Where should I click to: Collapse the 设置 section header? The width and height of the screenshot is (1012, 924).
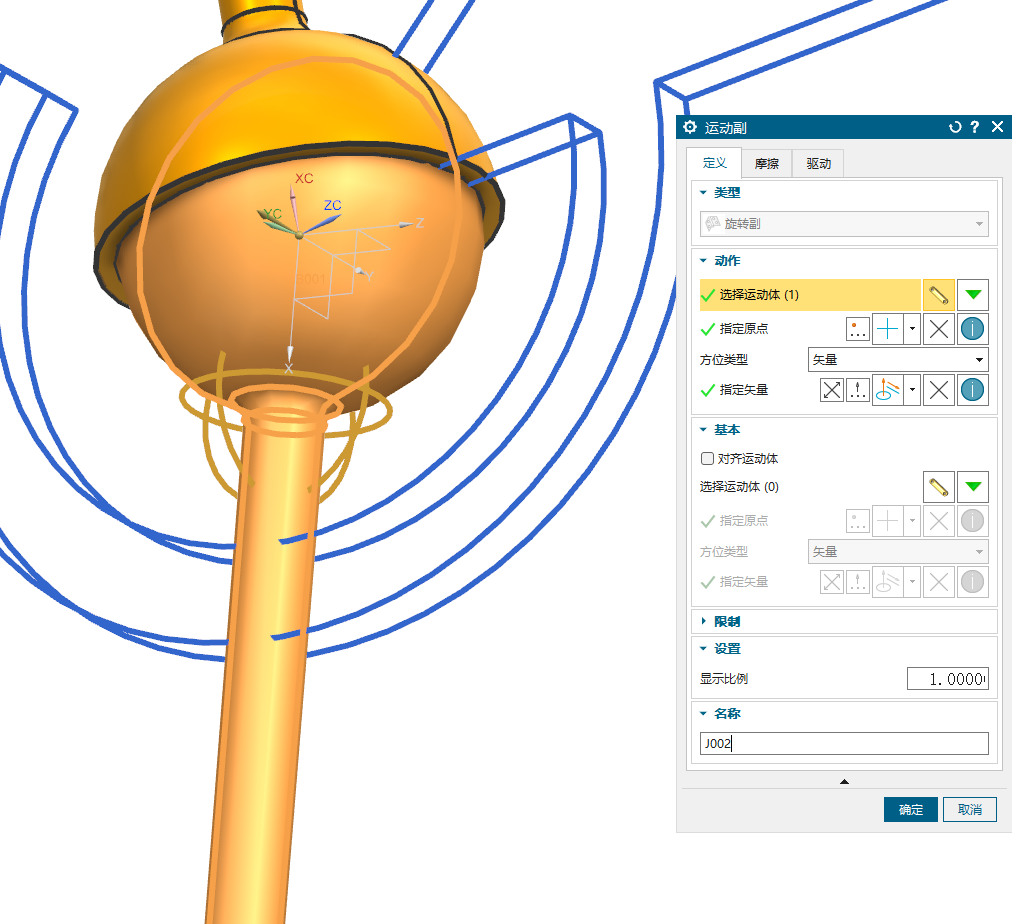point(726,649)
